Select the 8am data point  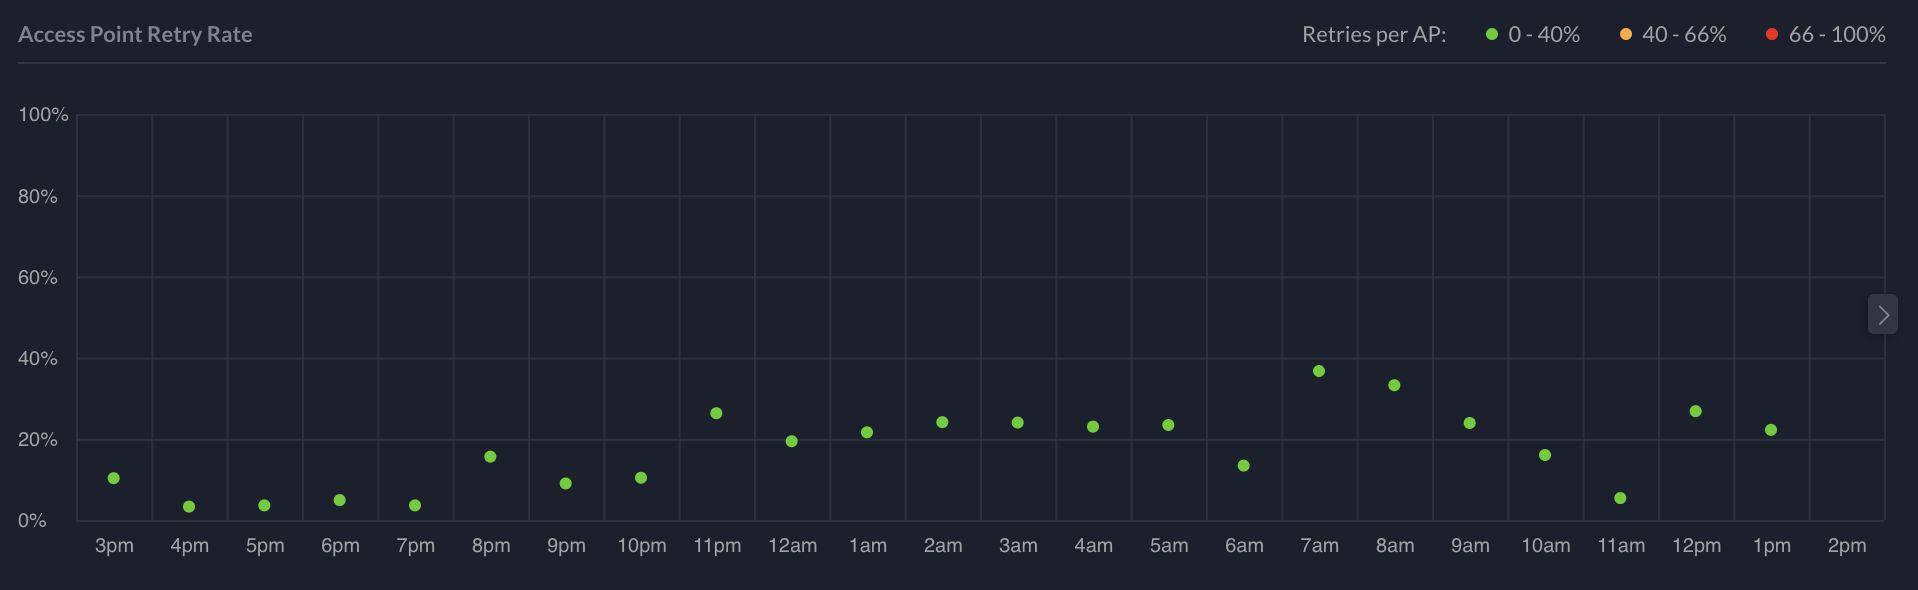(1394, 385)
